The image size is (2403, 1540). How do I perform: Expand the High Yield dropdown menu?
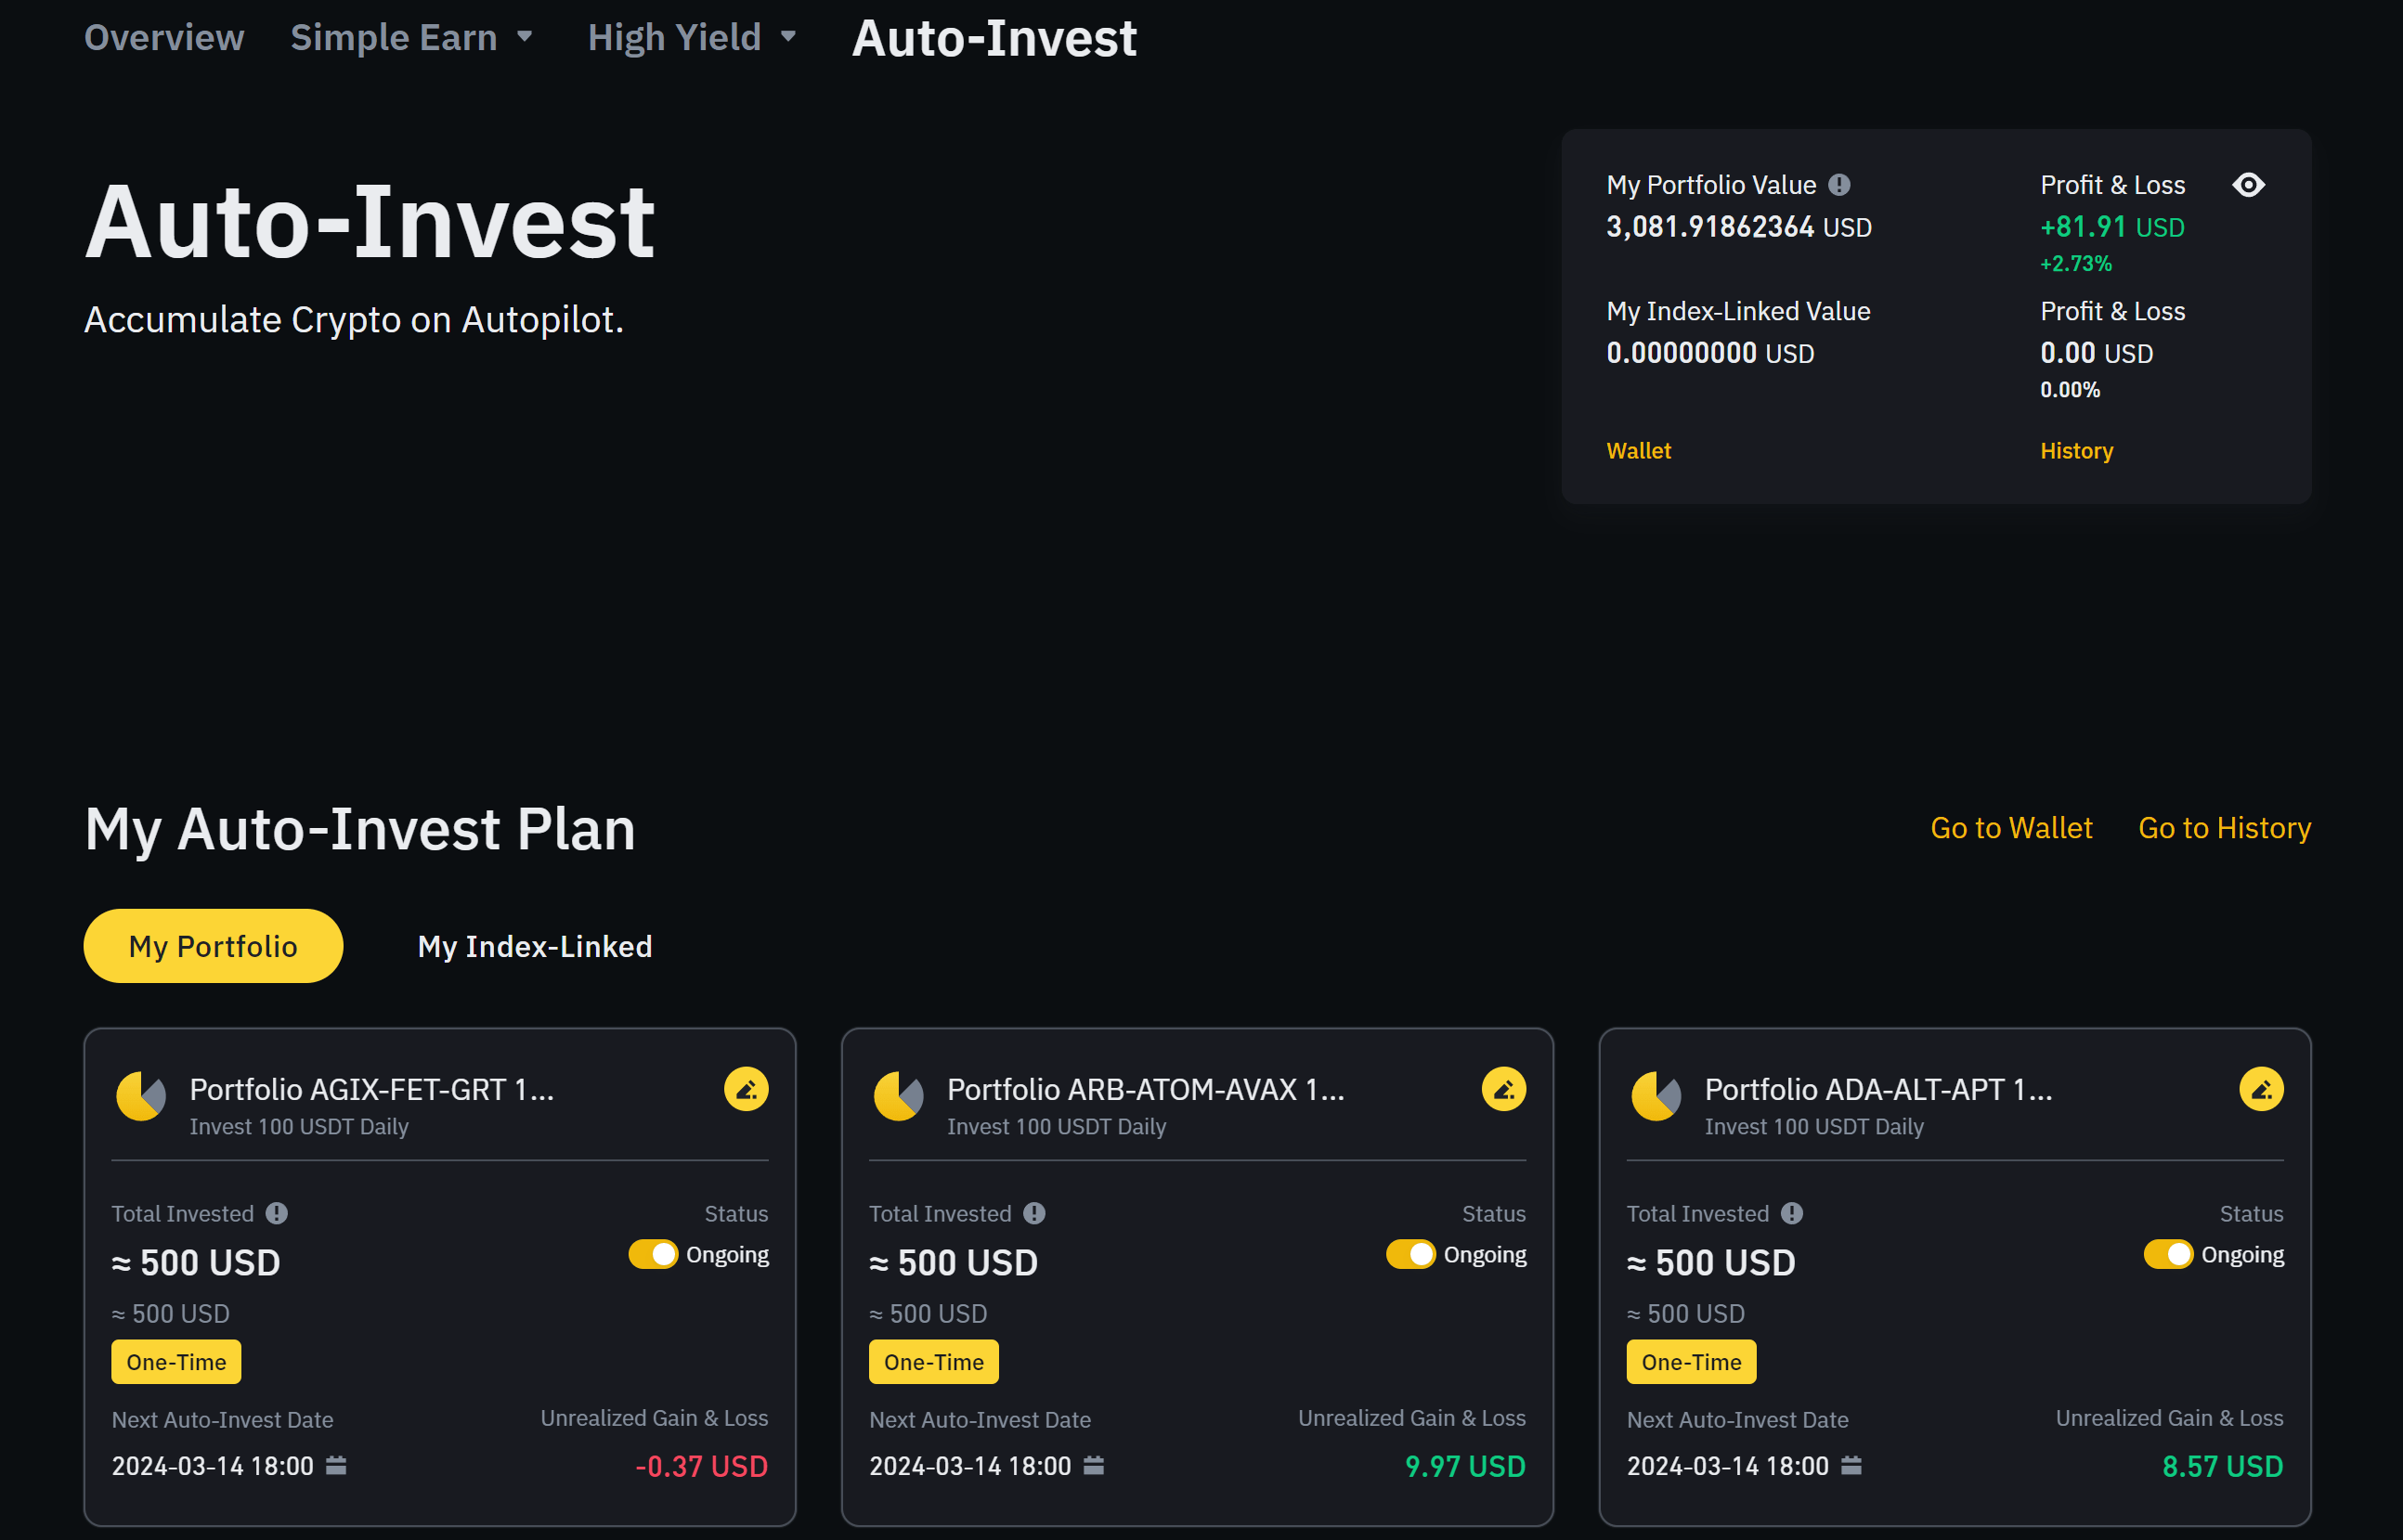click(691, 38)
